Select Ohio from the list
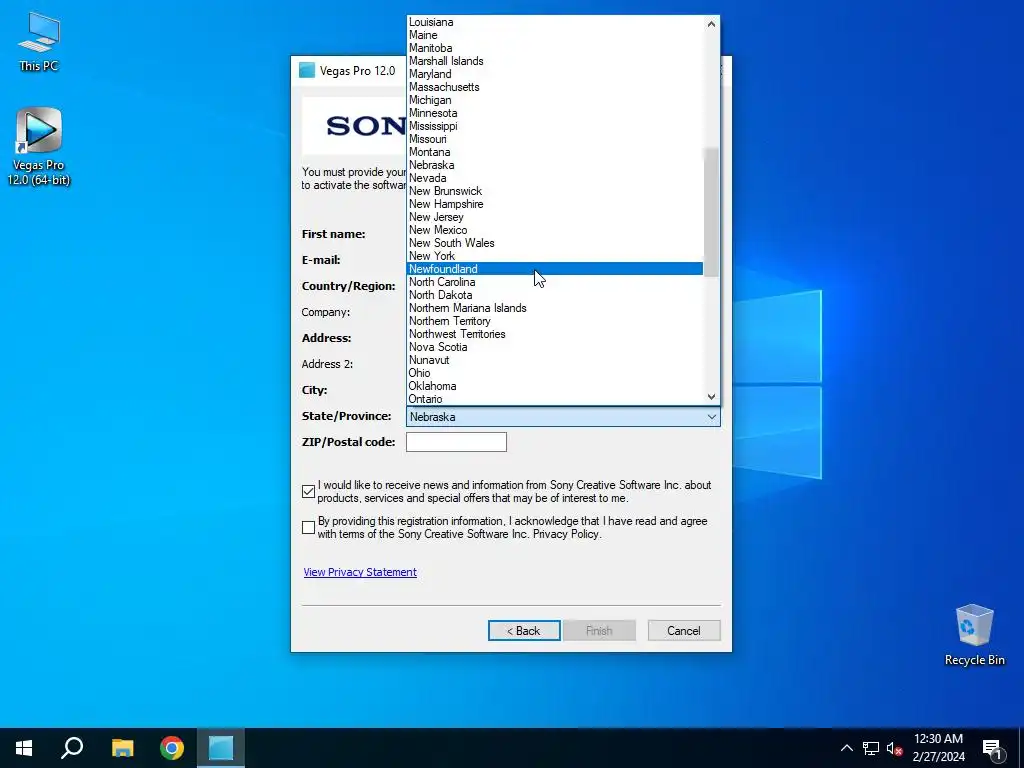1024x768 pixels. (x=554, y=373)
